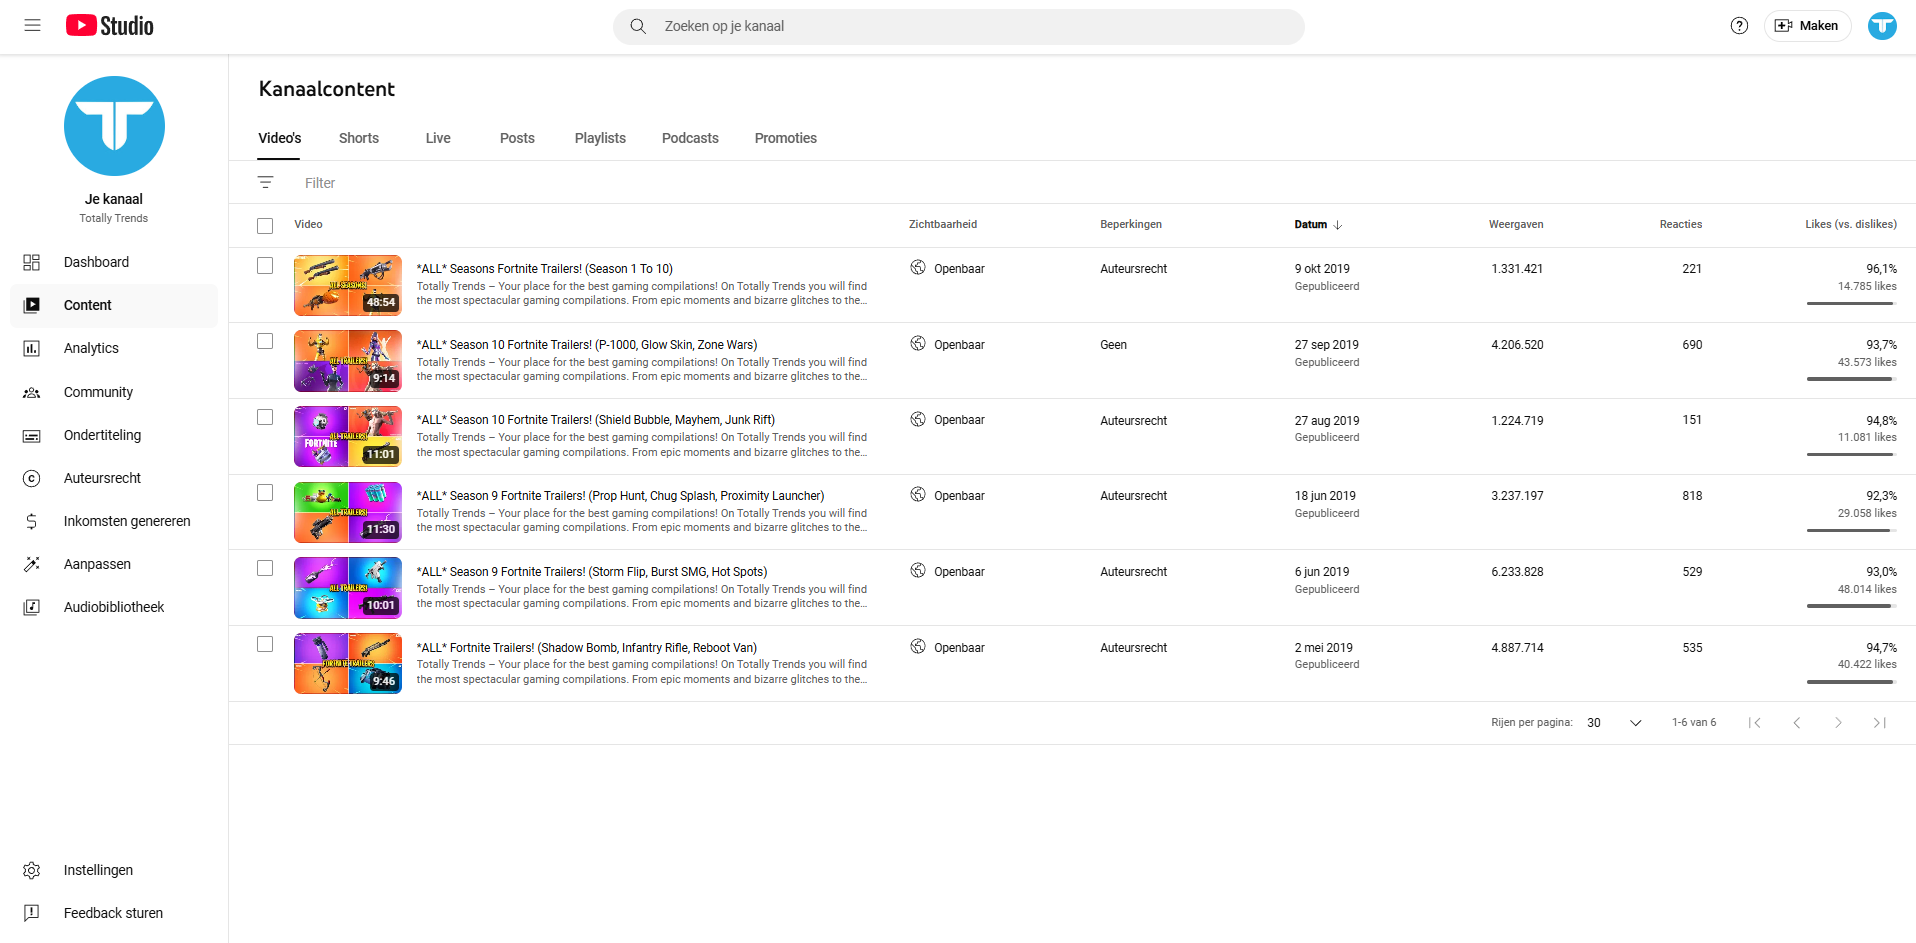Switch to the Promoties tab
Image resolution: width=1916 pixels, height=943 pixels.
786,138
